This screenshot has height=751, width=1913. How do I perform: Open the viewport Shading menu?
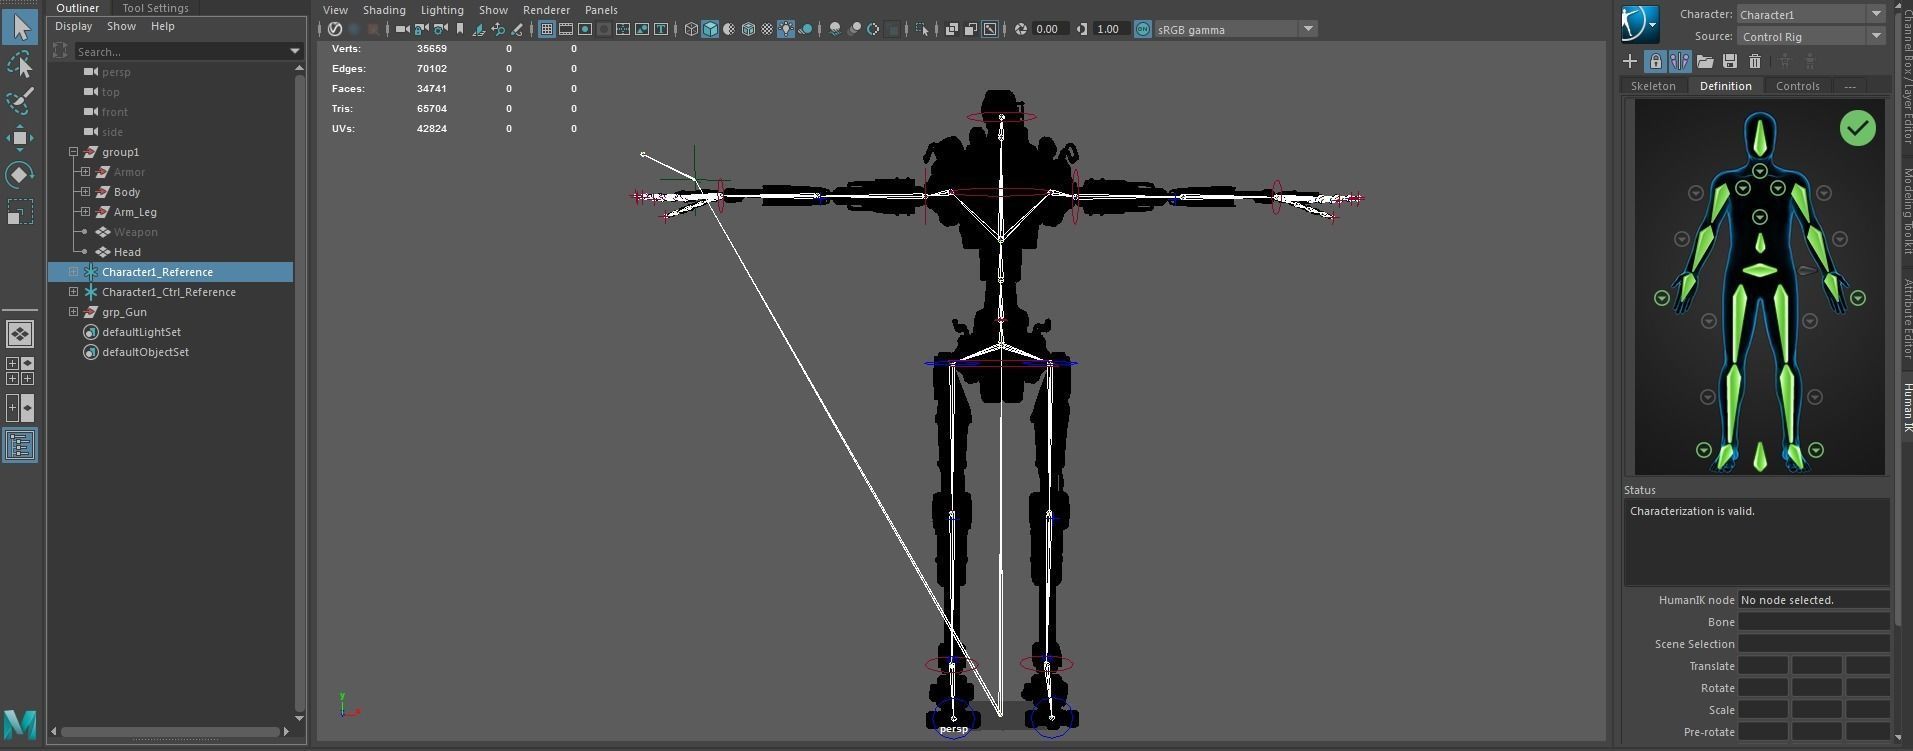tap(384, 10)
